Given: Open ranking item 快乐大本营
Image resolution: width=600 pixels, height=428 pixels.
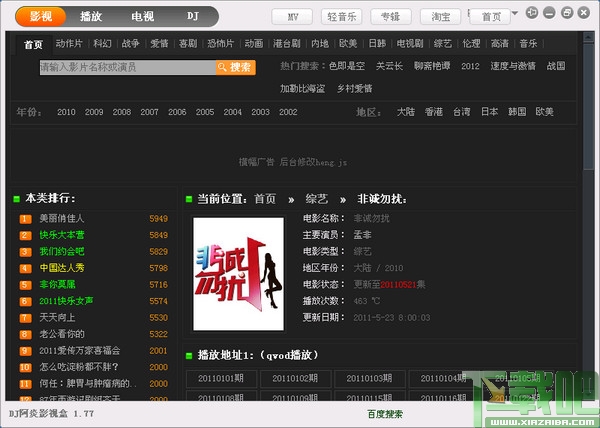Looking at the screenshot, I should click(62, 235).
